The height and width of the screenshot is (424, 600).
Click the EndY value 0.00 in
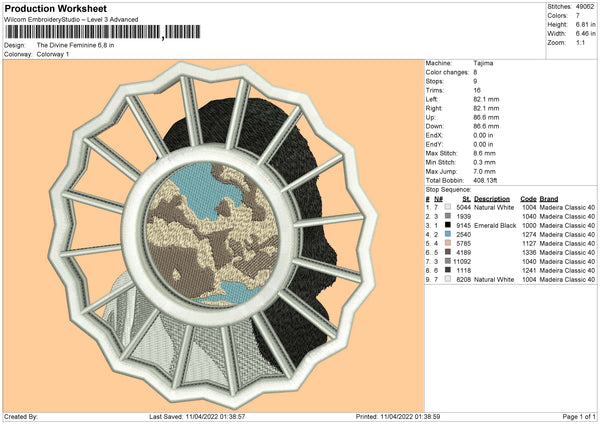point(483,144)
